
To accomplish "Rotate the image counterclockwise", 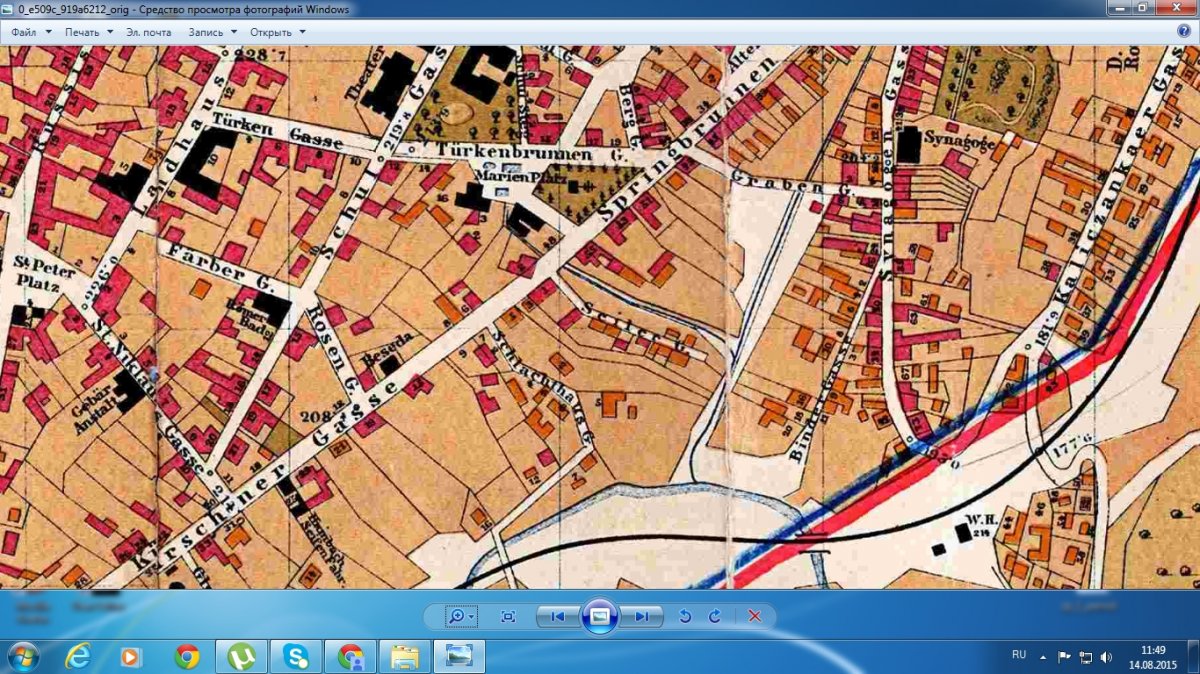I will (x=685, y=616).
